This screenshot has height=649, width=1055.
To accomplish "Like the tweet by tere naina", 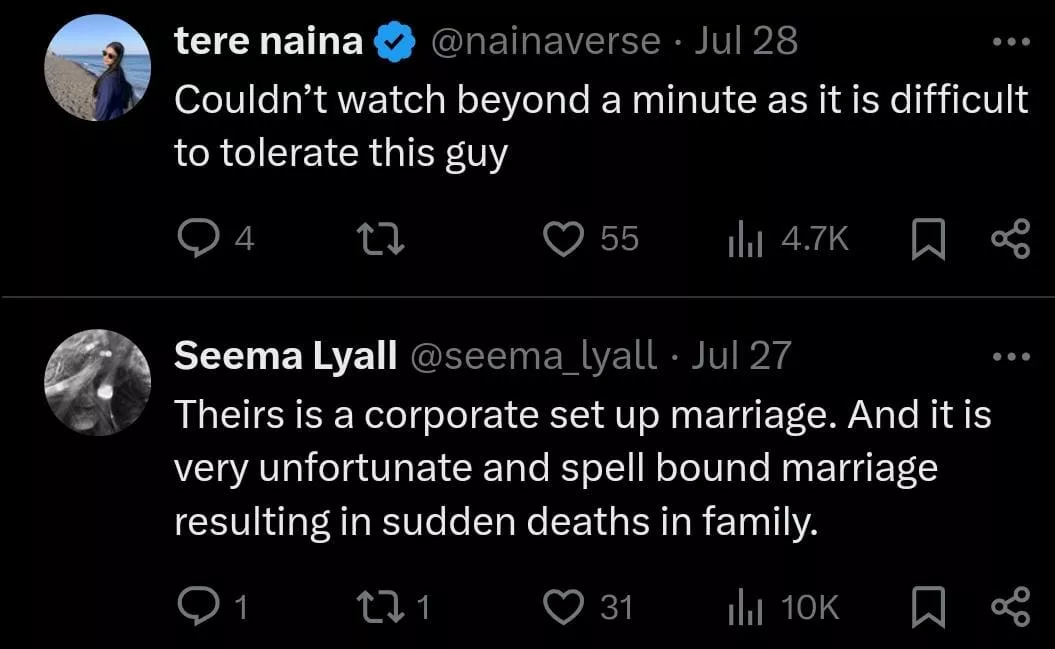I will coord(562,239).
